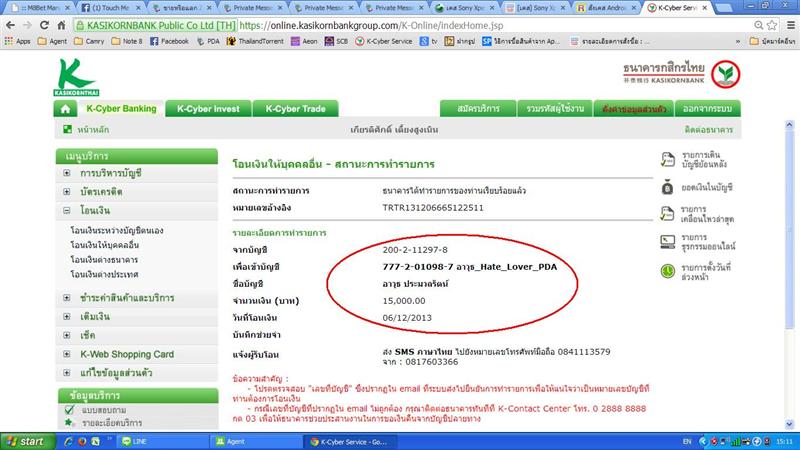
Task: Click the taskbar clock showing 15:11
Action: pos(784,442)
